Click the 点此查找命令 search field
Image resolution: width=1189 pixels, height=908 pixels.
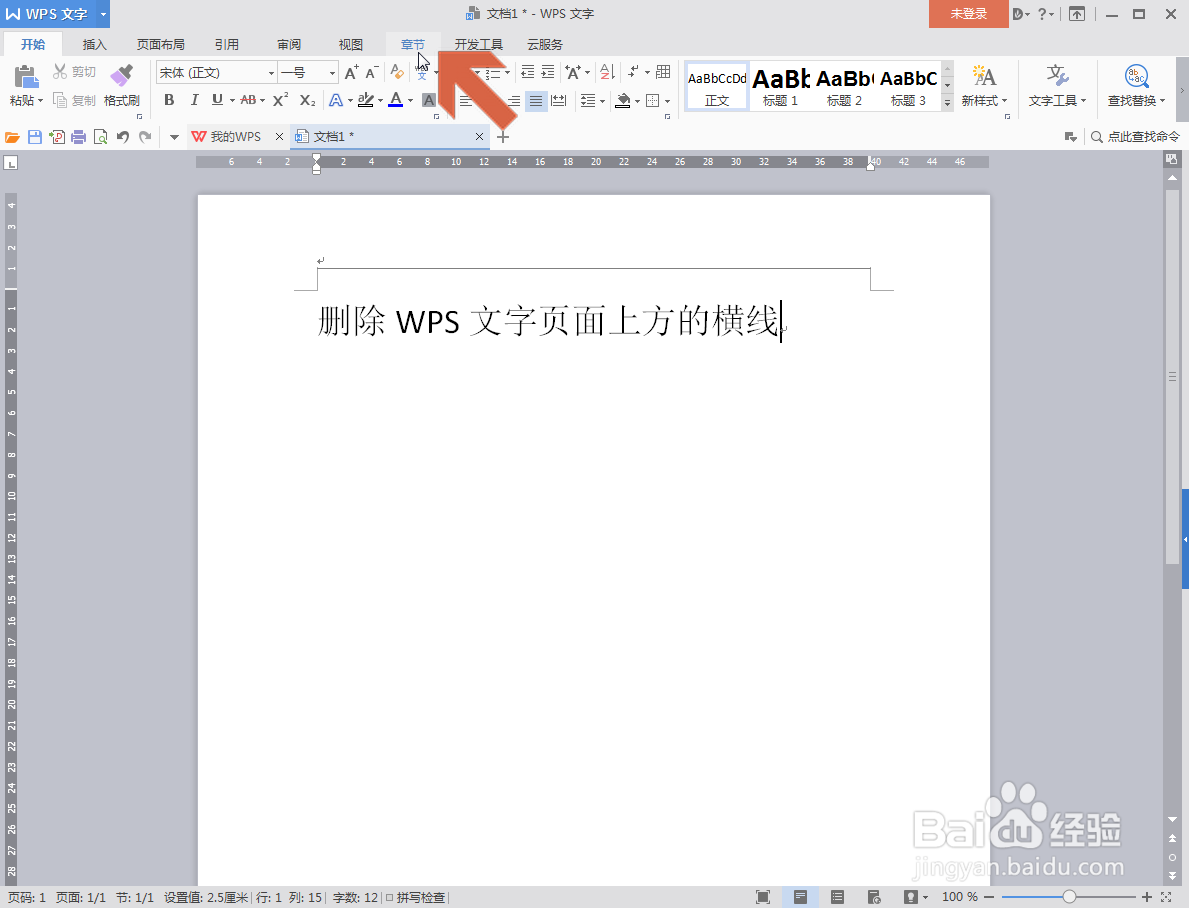click(1135, 137)
